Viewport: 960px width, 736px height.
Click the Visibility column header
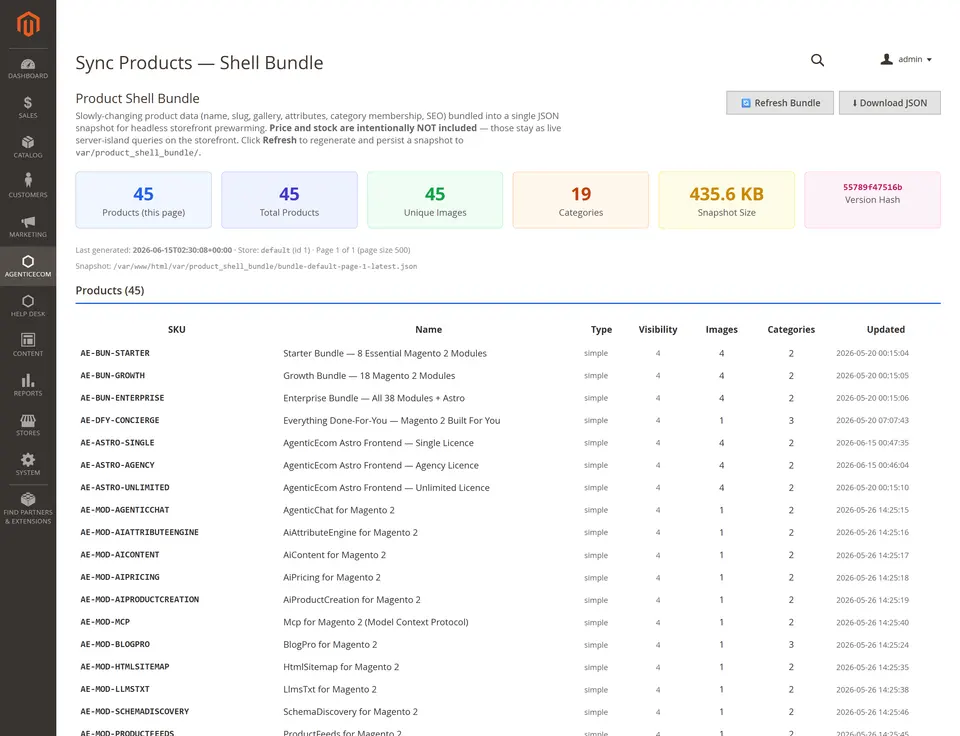(658, 329)
